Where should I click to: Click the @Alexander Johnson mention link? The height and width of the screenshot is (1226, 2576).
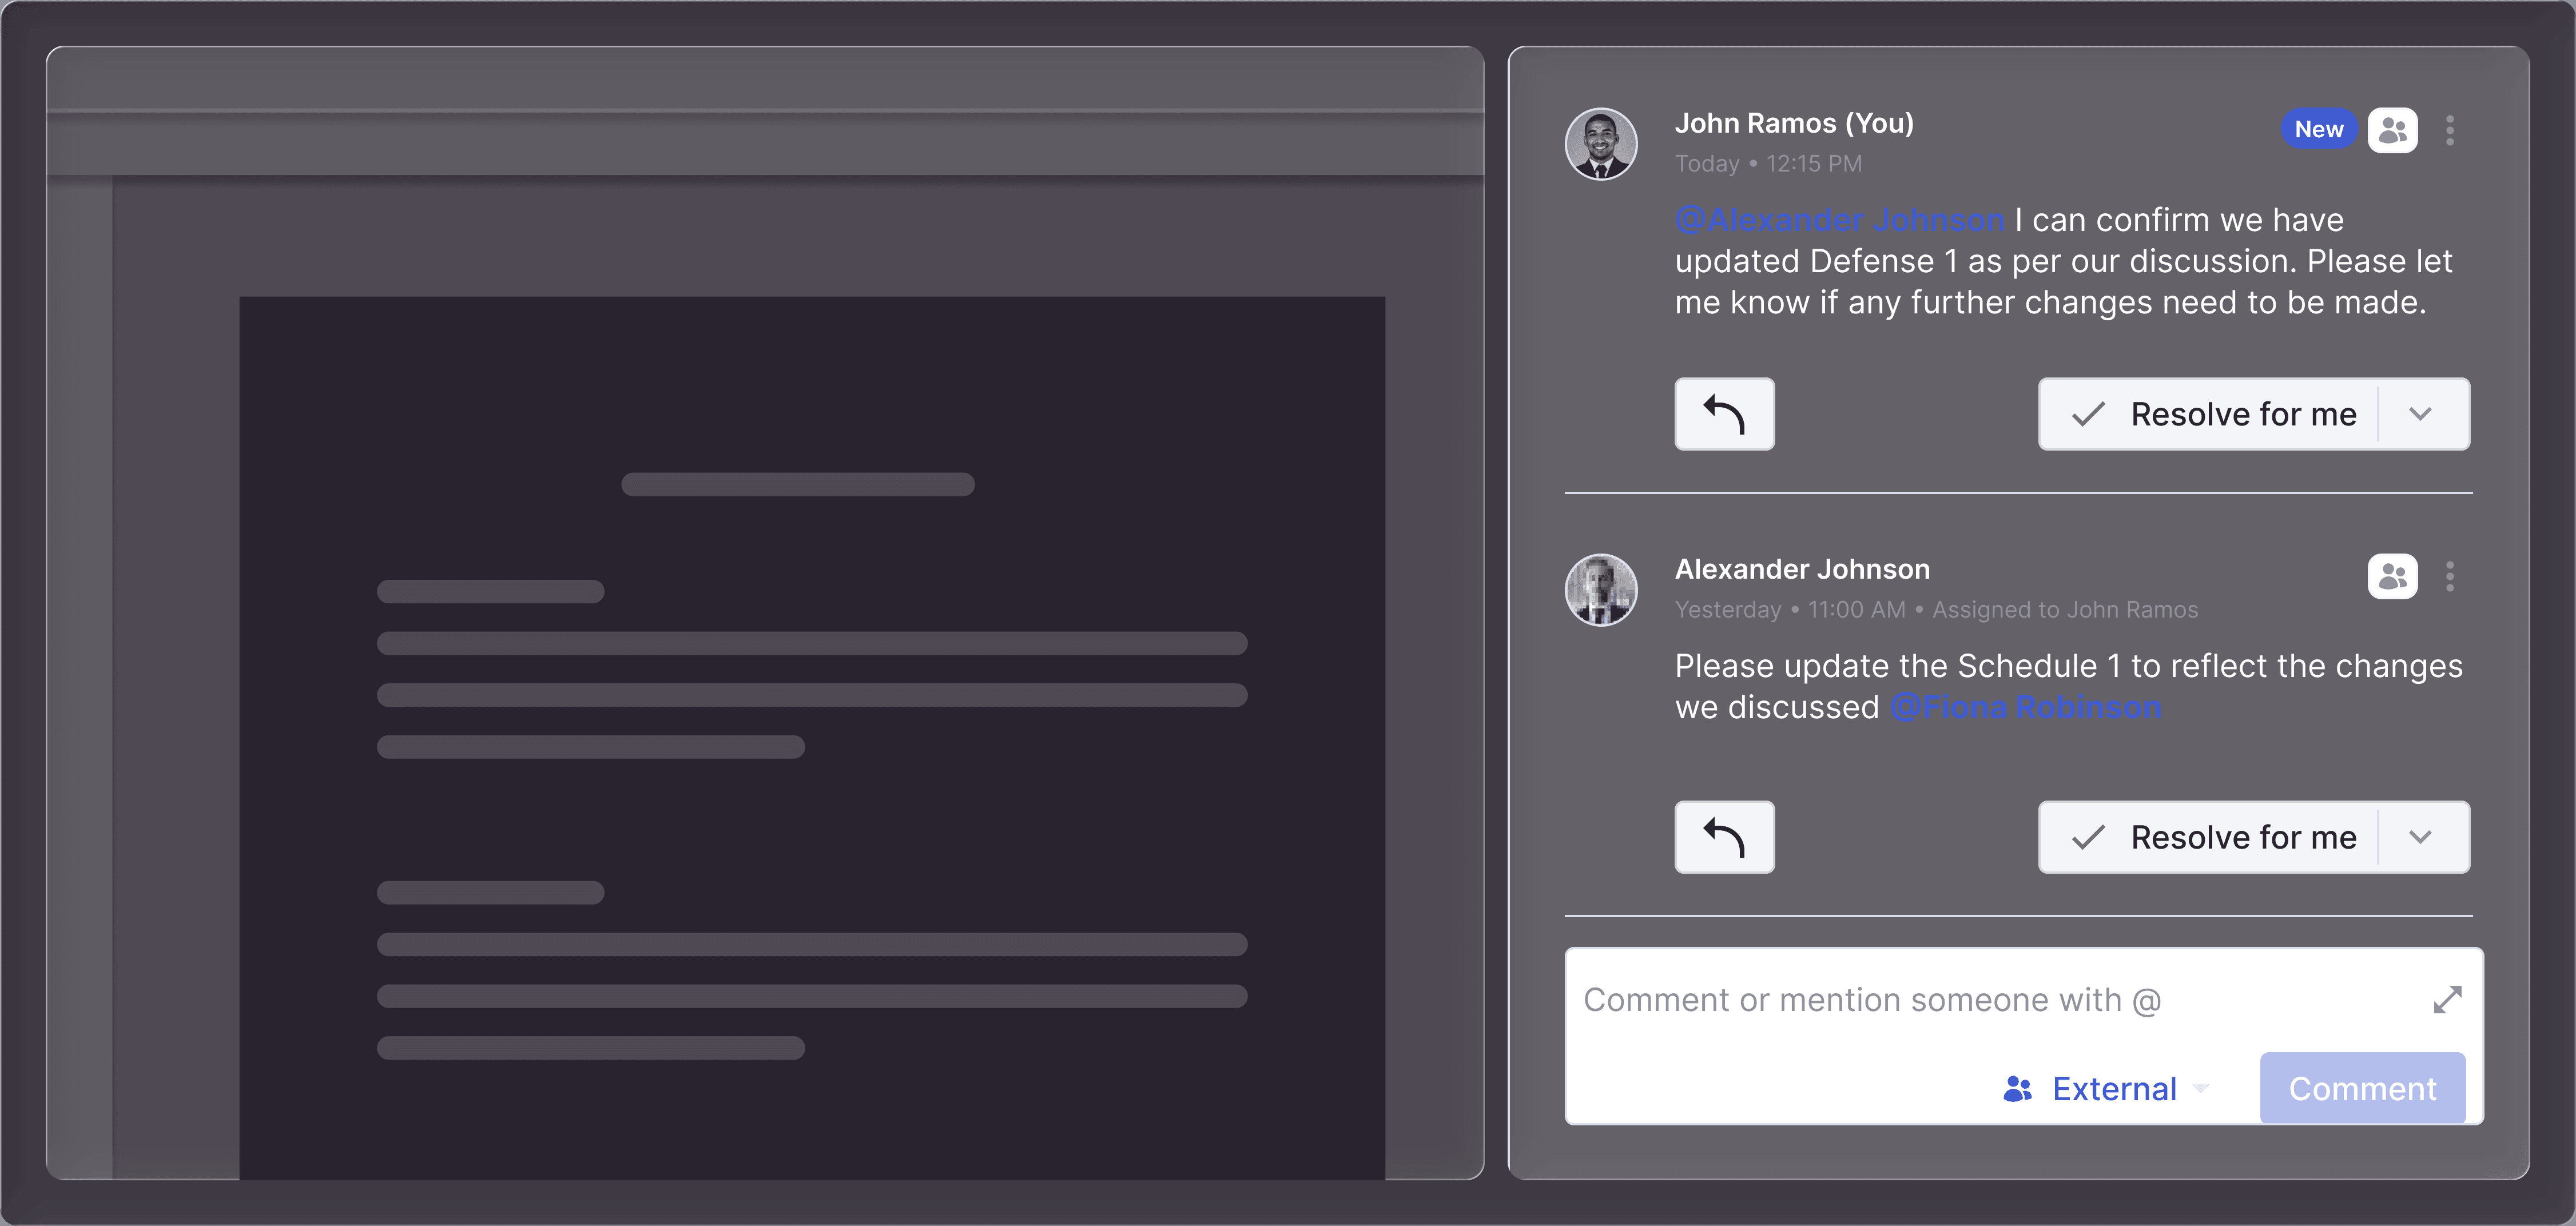(1839, 220)
